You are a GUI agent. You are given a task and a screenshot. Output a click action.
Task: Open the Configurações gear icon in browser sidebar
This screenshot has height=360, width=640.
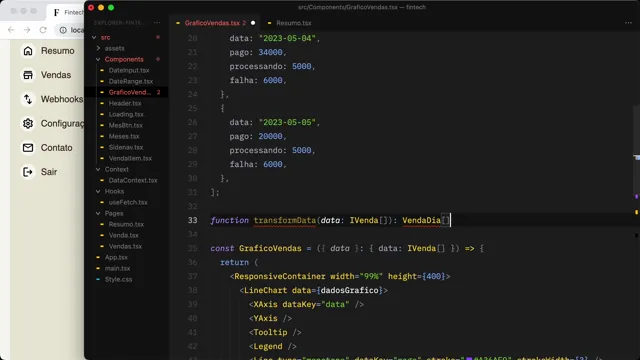[28, 123]
